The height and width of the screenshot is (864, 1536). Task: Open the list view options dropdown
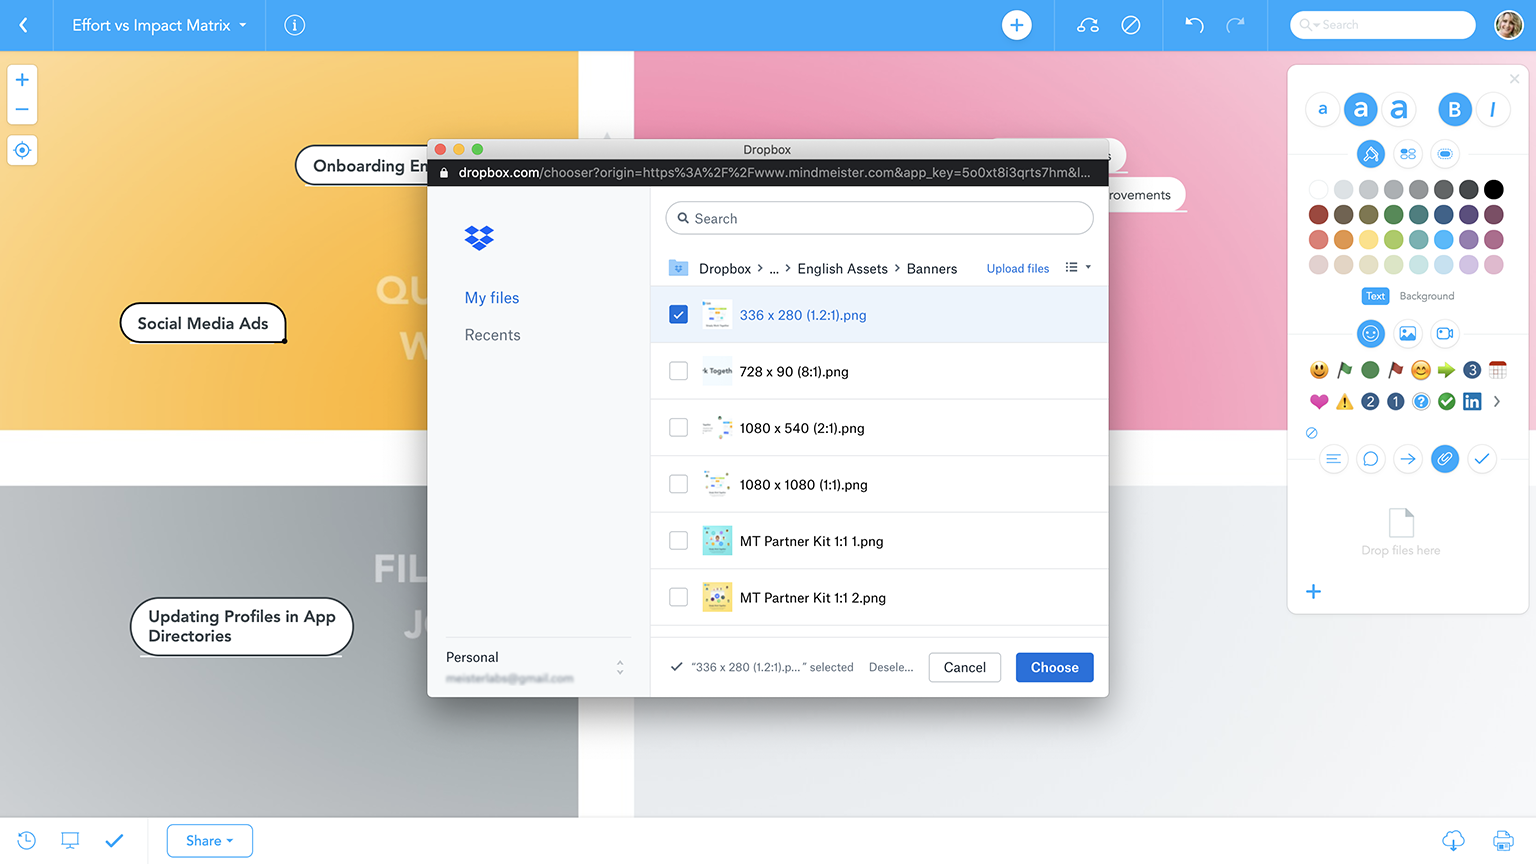(x=1077, y=268)
